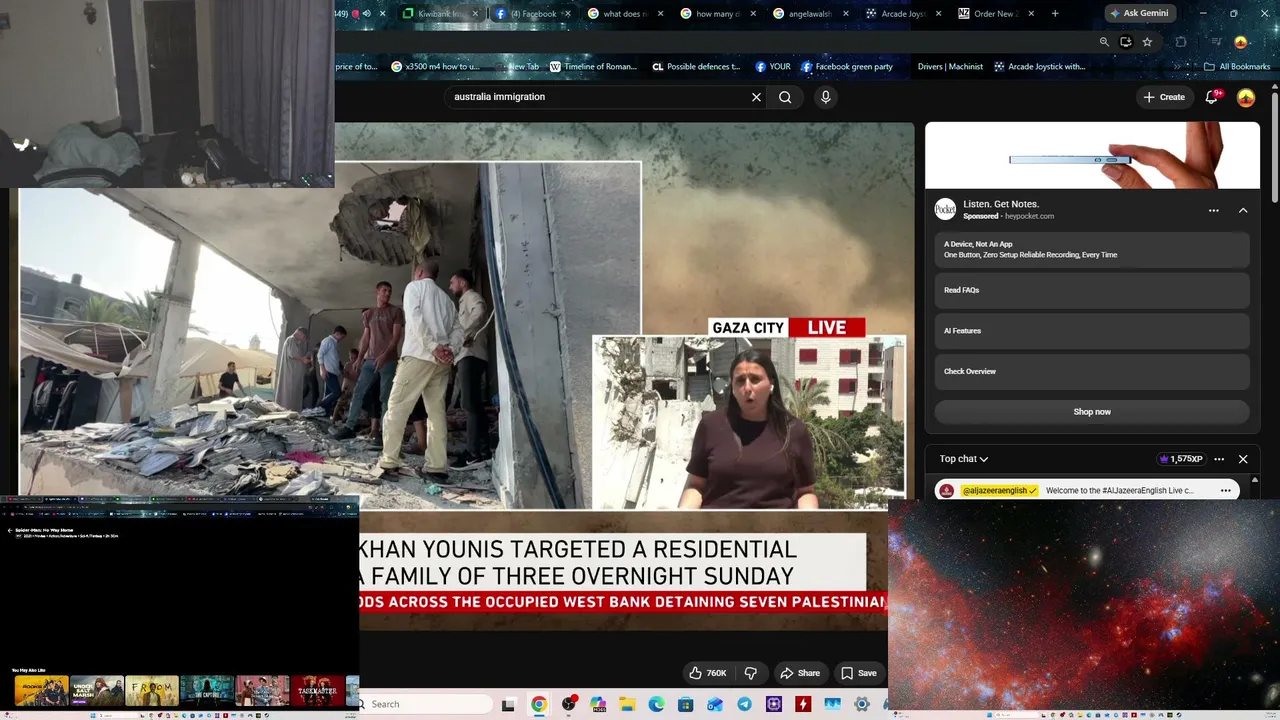Select the FROM show thumbnail
The image size is (1280, 720).
pyautogui.click(x=152, y=691)
